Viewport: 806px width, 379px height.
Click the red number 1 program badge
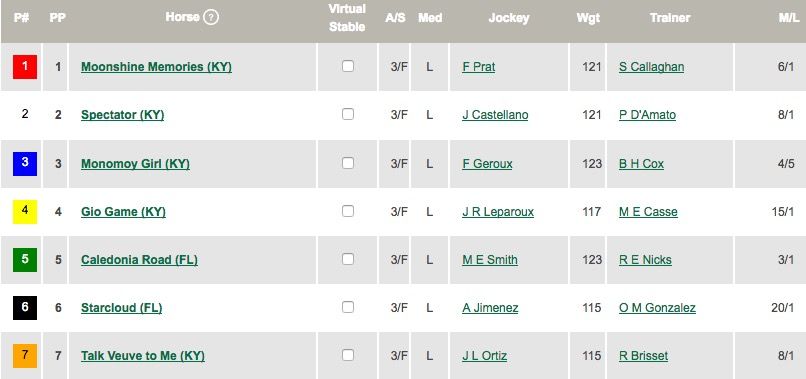[x=25, y=67]
